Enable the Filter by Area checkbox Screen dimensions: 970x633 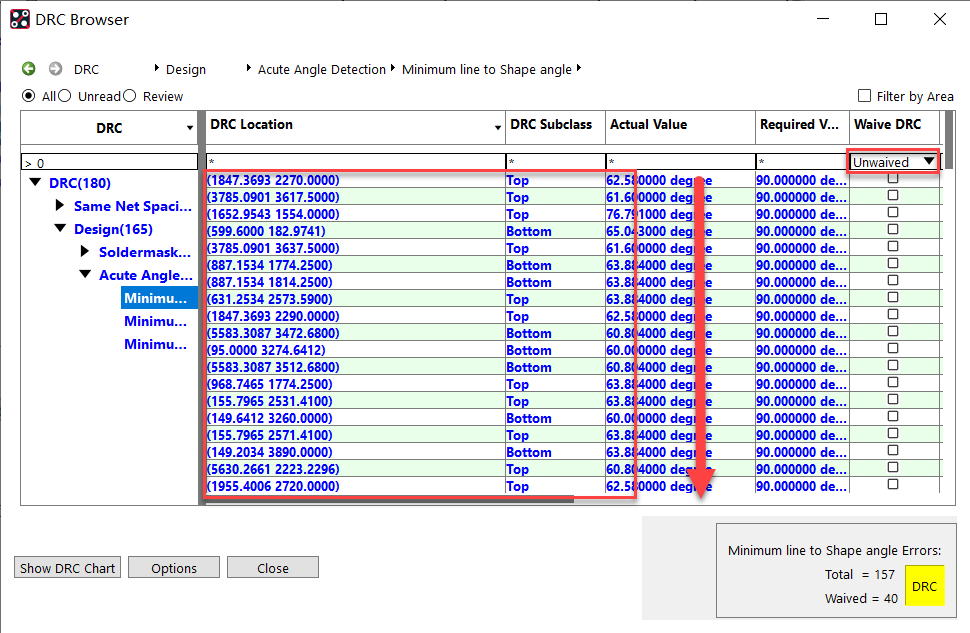click(x=865, y=96)
